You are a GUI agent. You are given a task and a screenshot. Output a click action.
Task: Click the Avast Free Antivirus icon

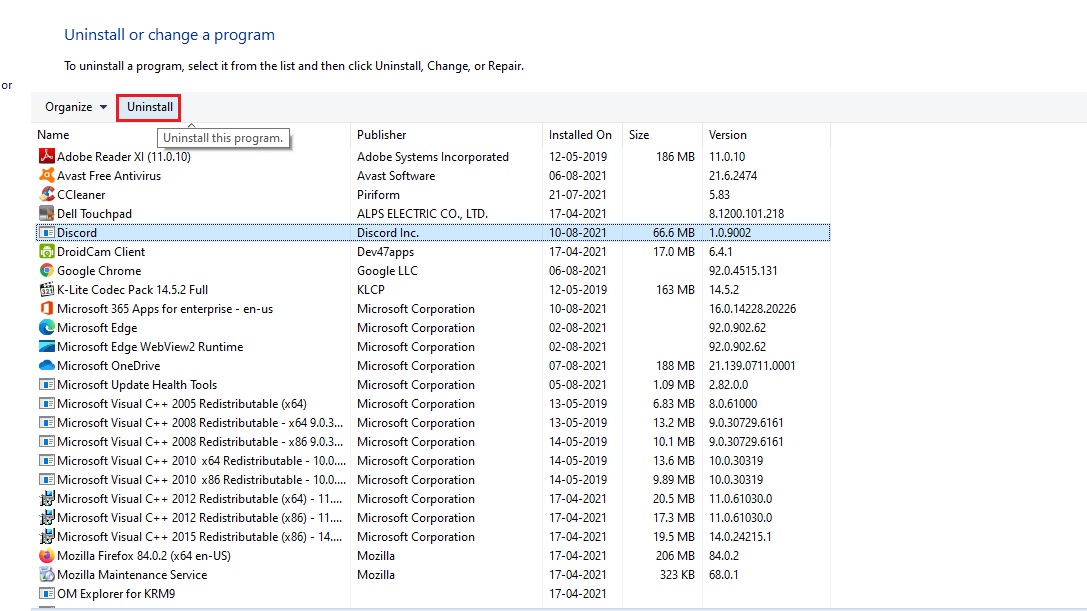pos(46,175)
